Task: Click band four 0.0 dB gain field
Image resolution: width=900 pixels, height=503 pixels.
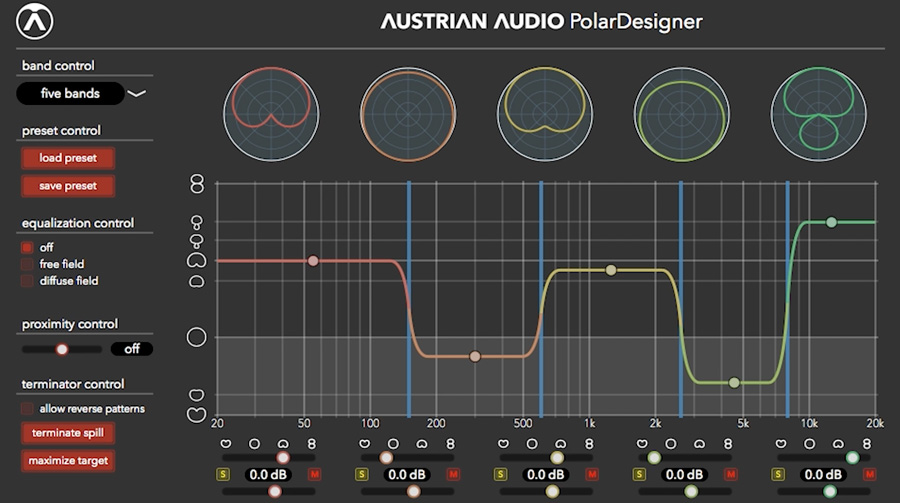Action: (x=684, y=475)
